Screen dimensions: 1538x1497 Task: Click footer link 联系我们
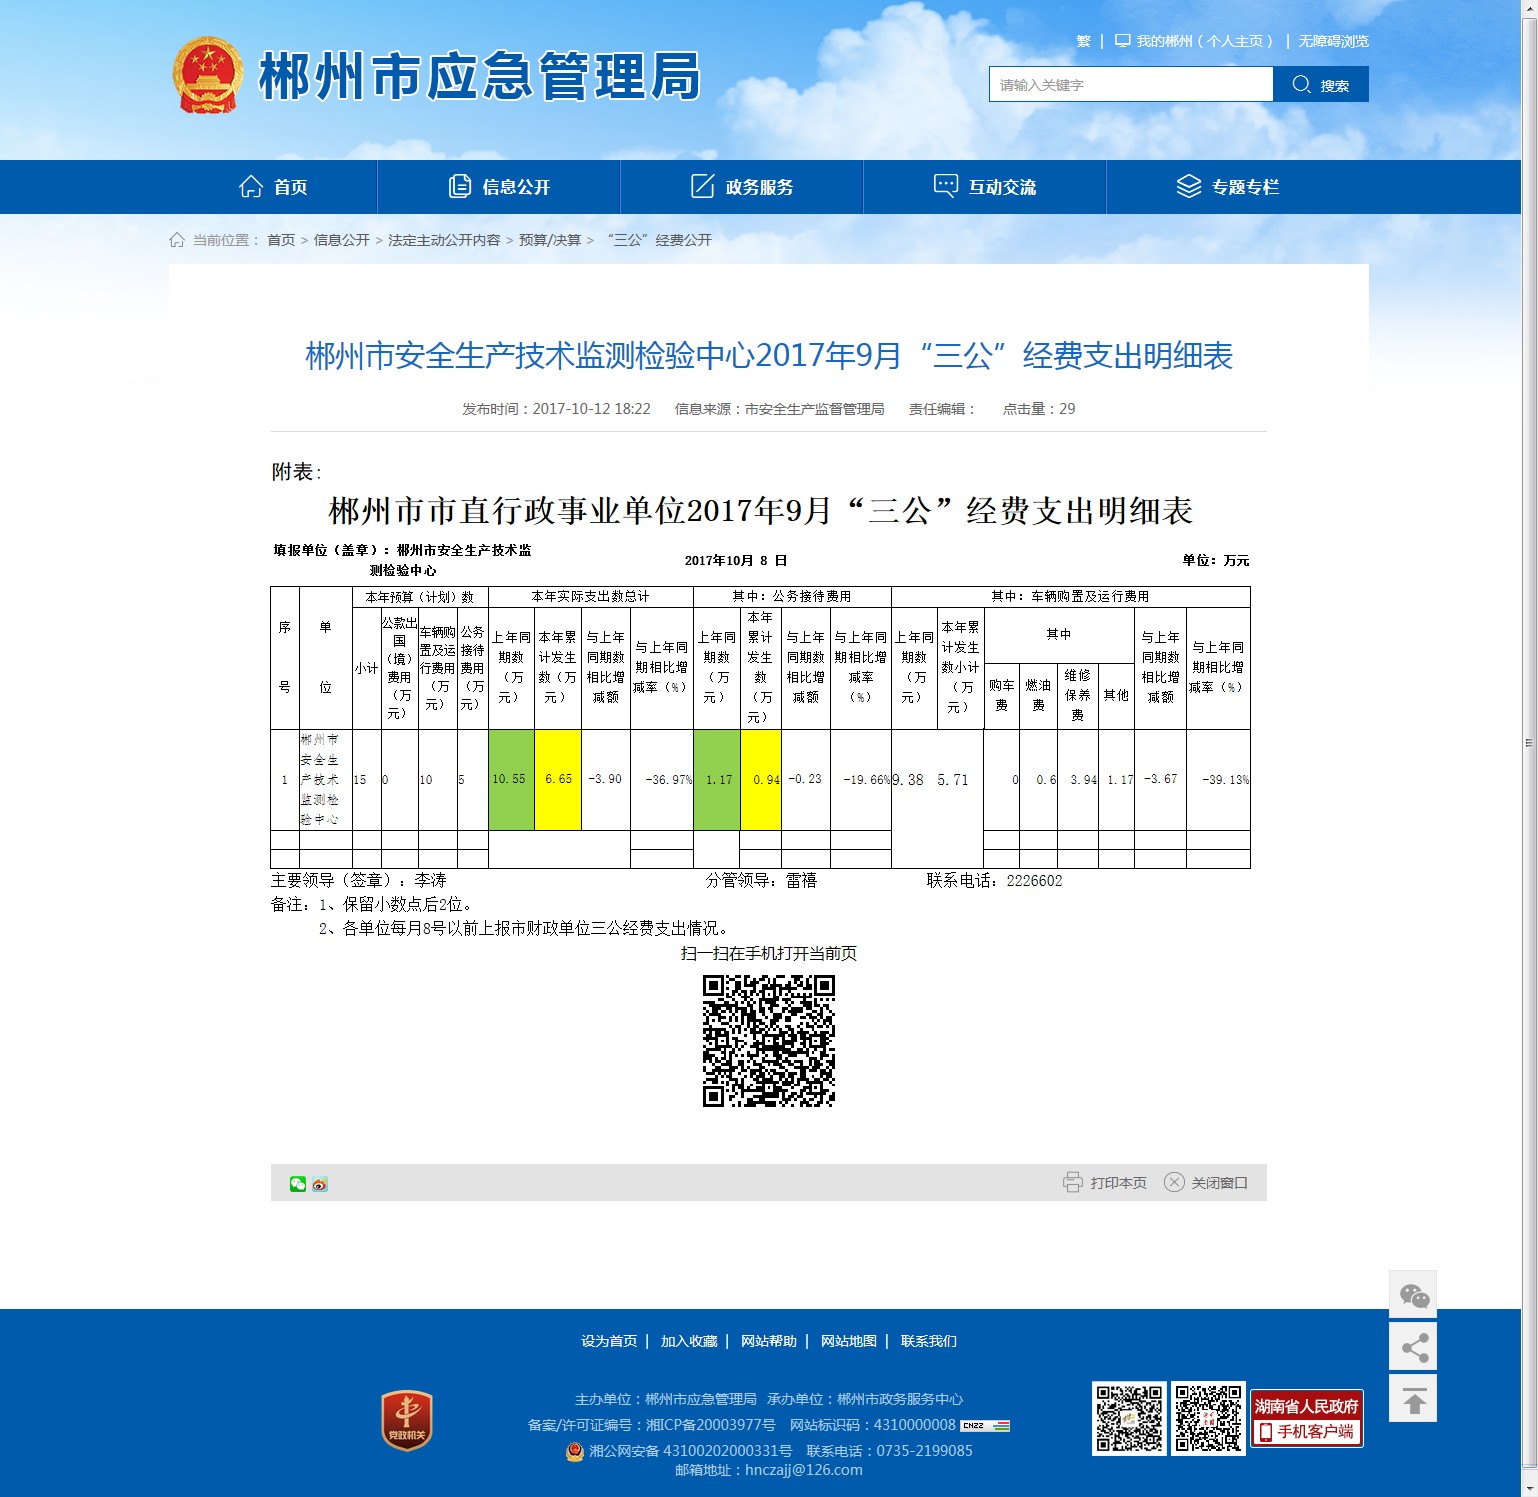point(929,1341)
